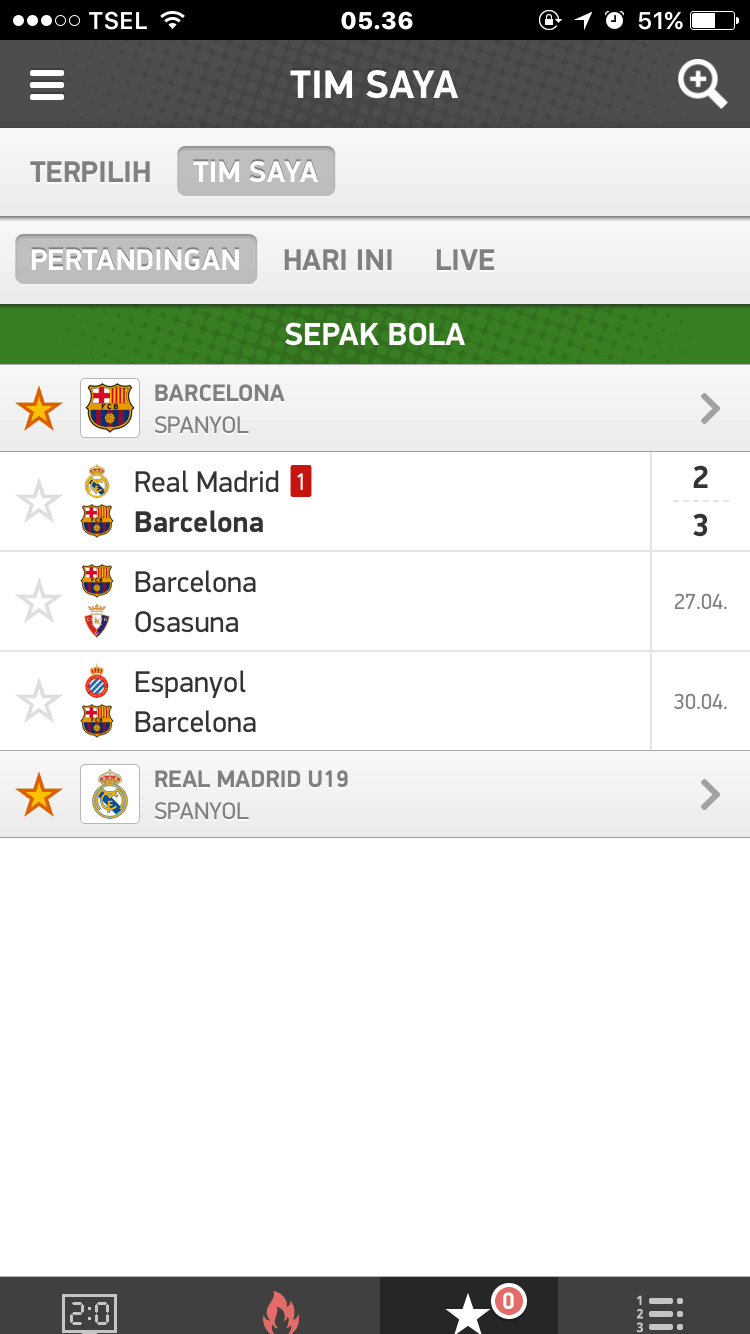This screenshot has width=750, height=1334.
Task: Tap the Barcelona club crest
Action: tap(109, 407)
